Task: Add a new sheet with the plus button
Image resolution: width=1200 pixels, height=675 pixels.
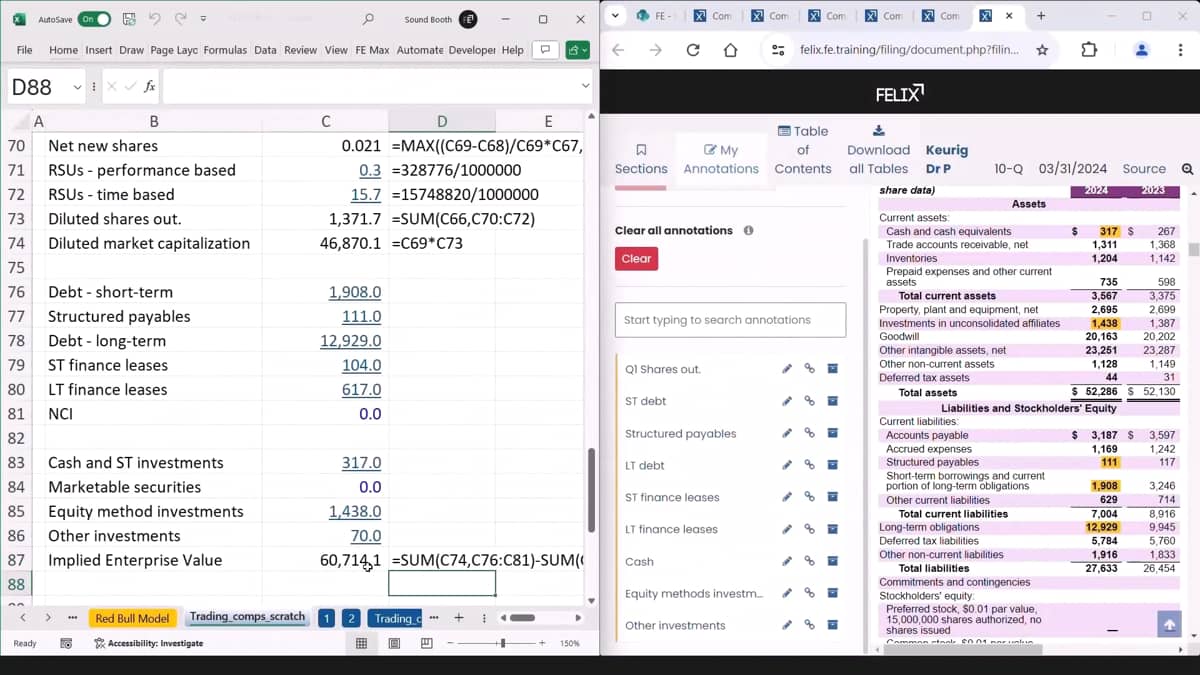Action: [x=459, y=618]
